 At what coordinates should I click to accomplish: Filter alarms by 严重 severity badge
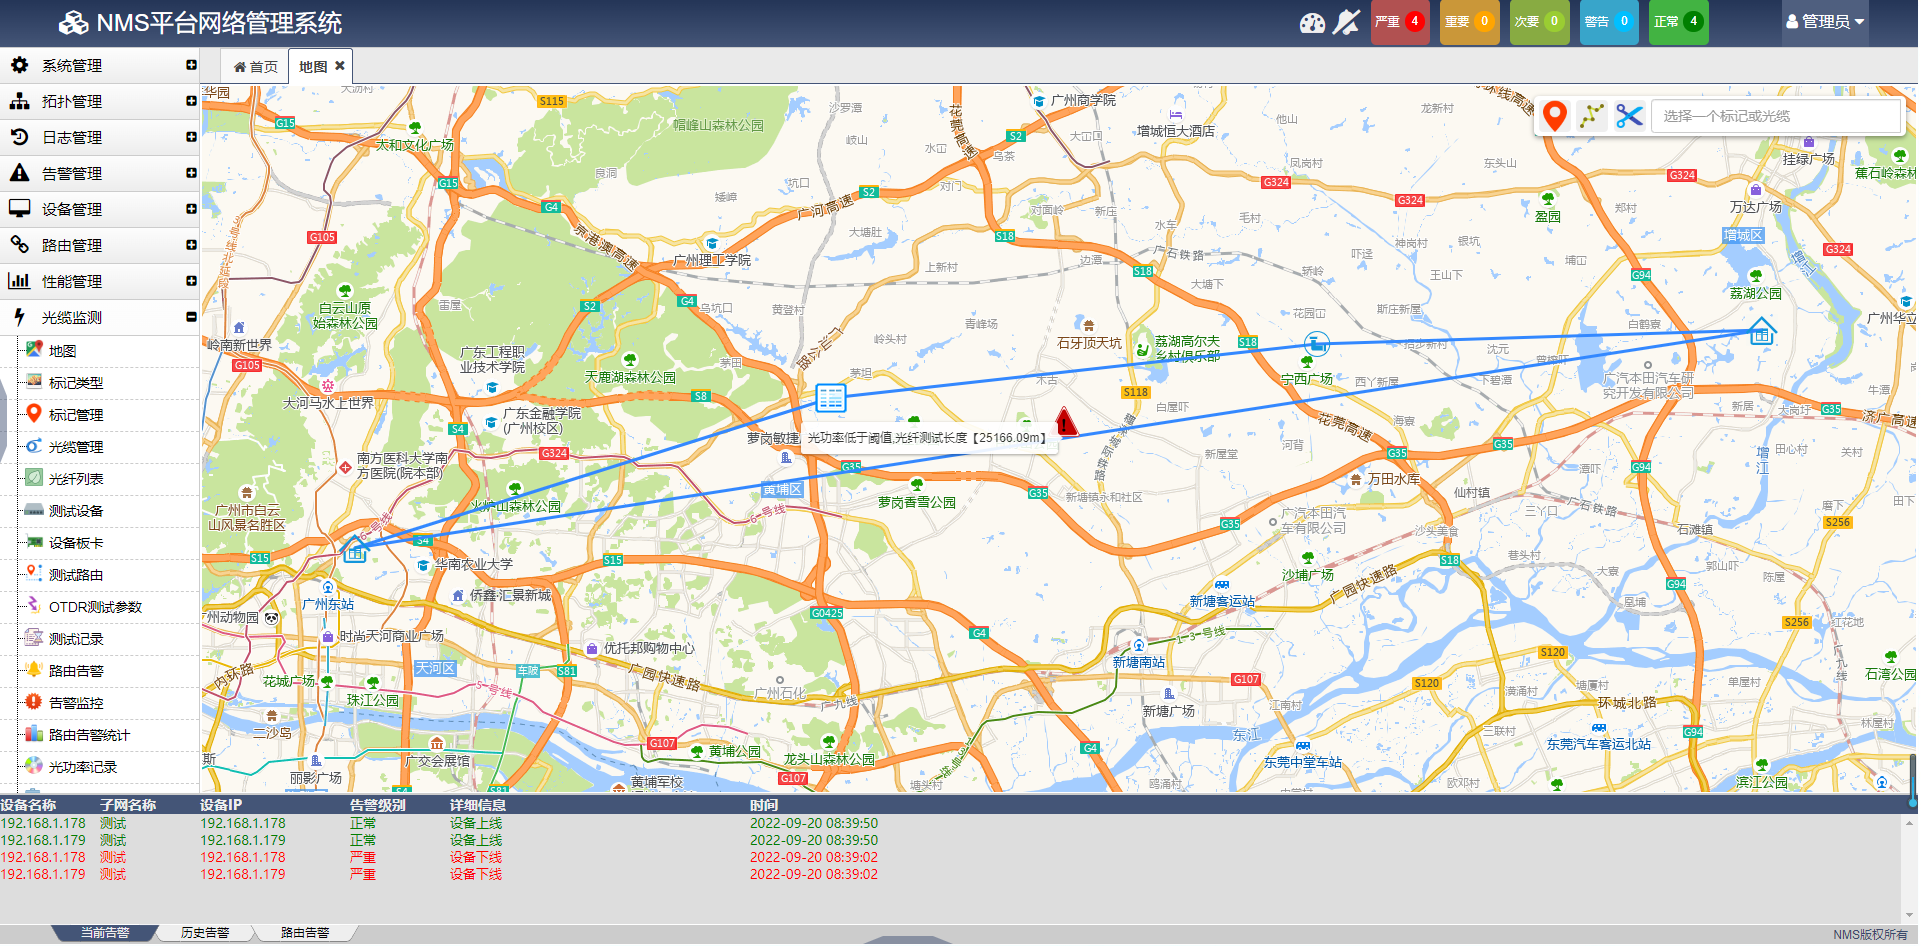tap(1399, 22)
